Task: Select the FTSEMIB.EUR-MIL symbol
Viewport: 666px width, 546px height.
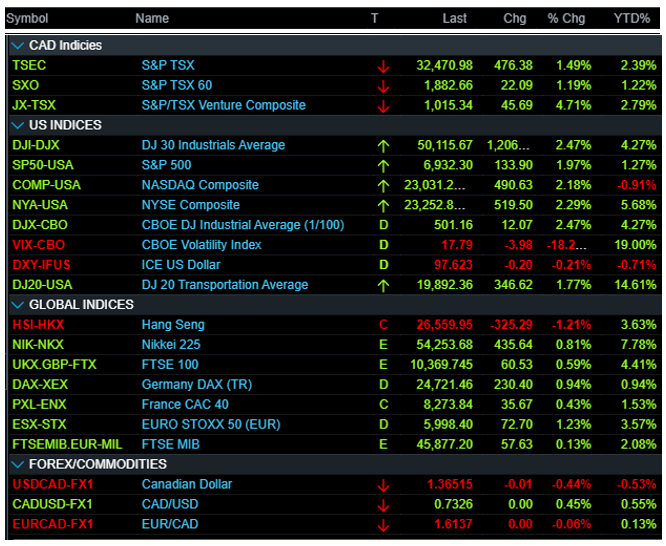Action: pyautogui.click(x=67, y=445)
